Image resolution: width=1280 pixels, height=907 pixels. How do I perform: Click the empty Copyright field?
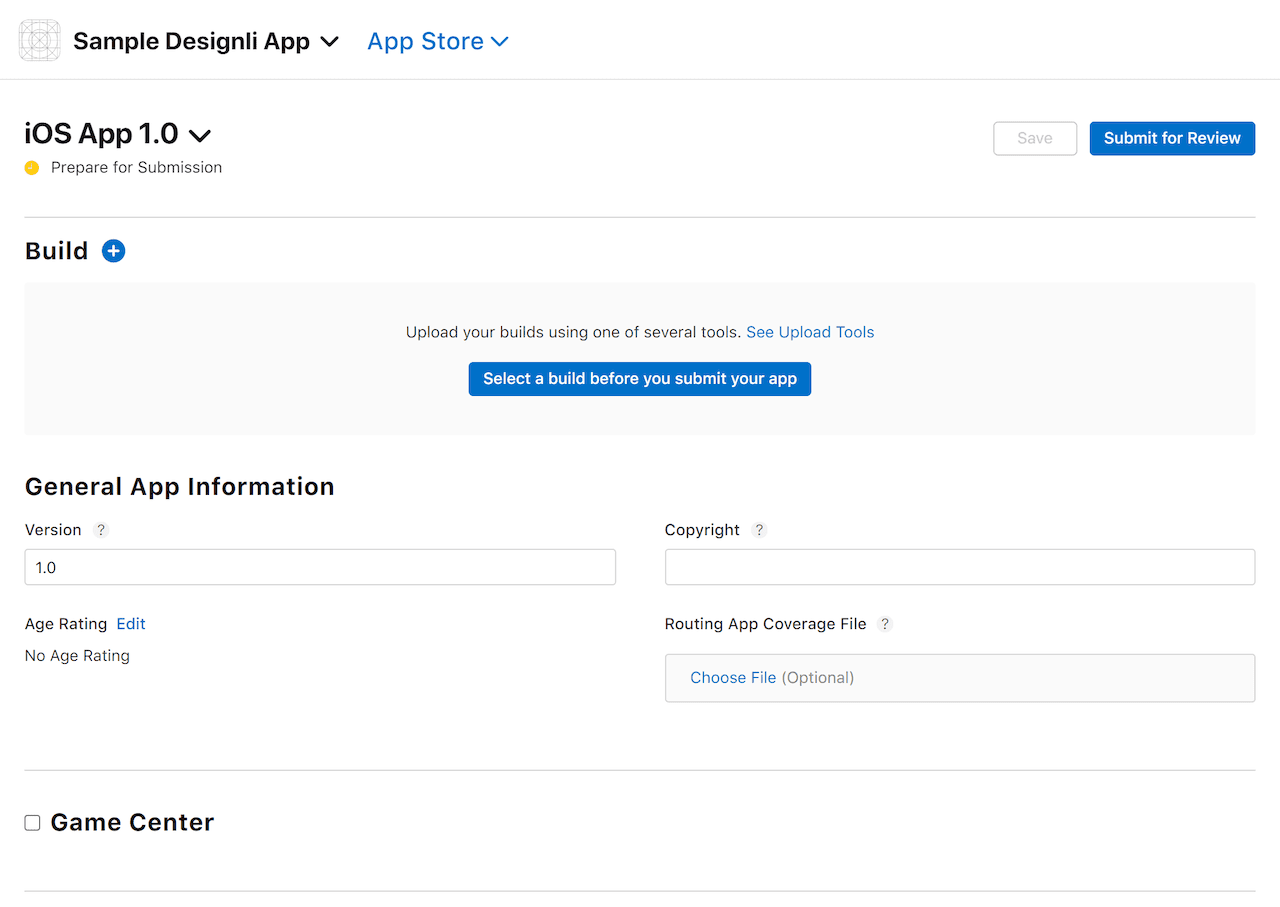click(x=959, y=567)
